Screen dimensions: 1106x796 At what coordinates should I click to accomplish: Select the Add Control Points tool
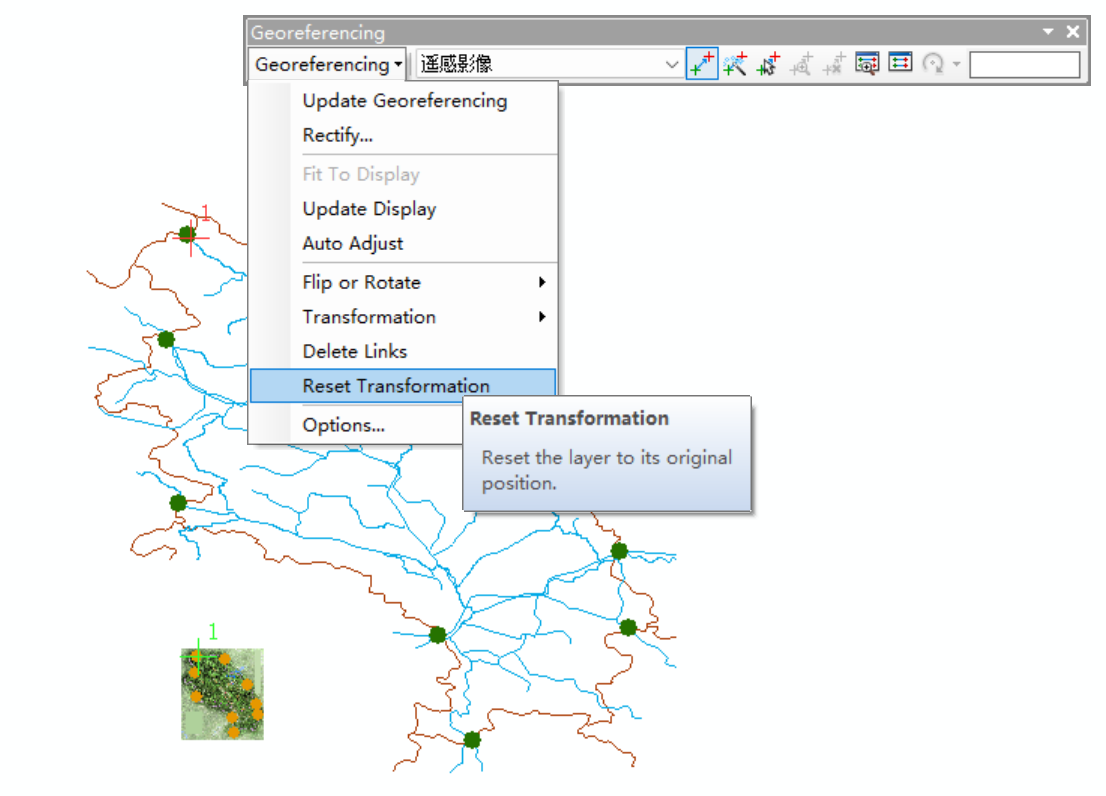(702, 63)
